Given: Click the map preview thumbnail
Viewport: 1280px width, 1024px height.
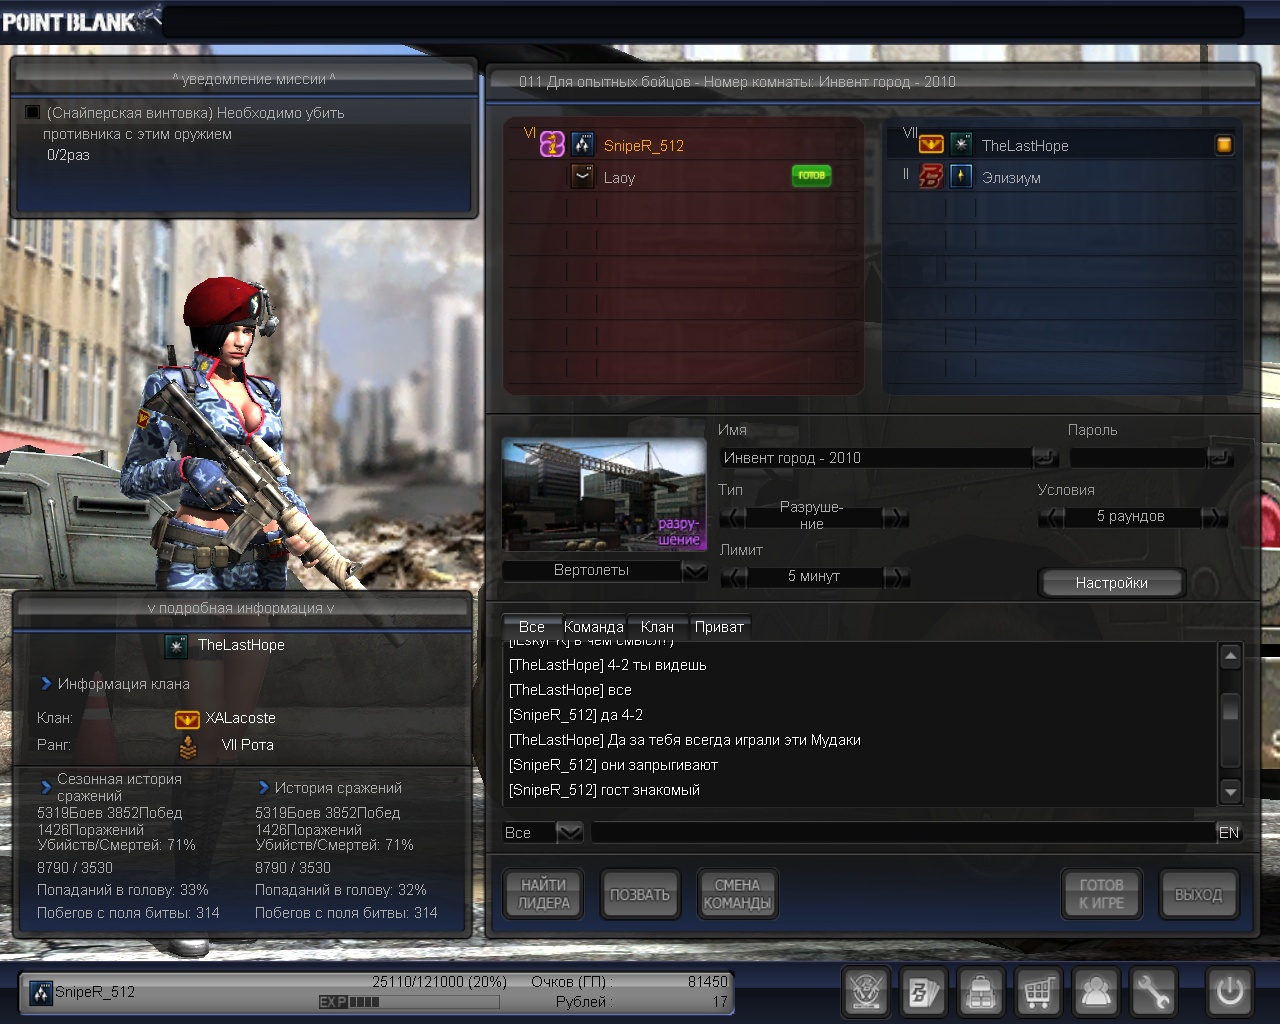Looking at the screenshot, I should click(604, 495).
